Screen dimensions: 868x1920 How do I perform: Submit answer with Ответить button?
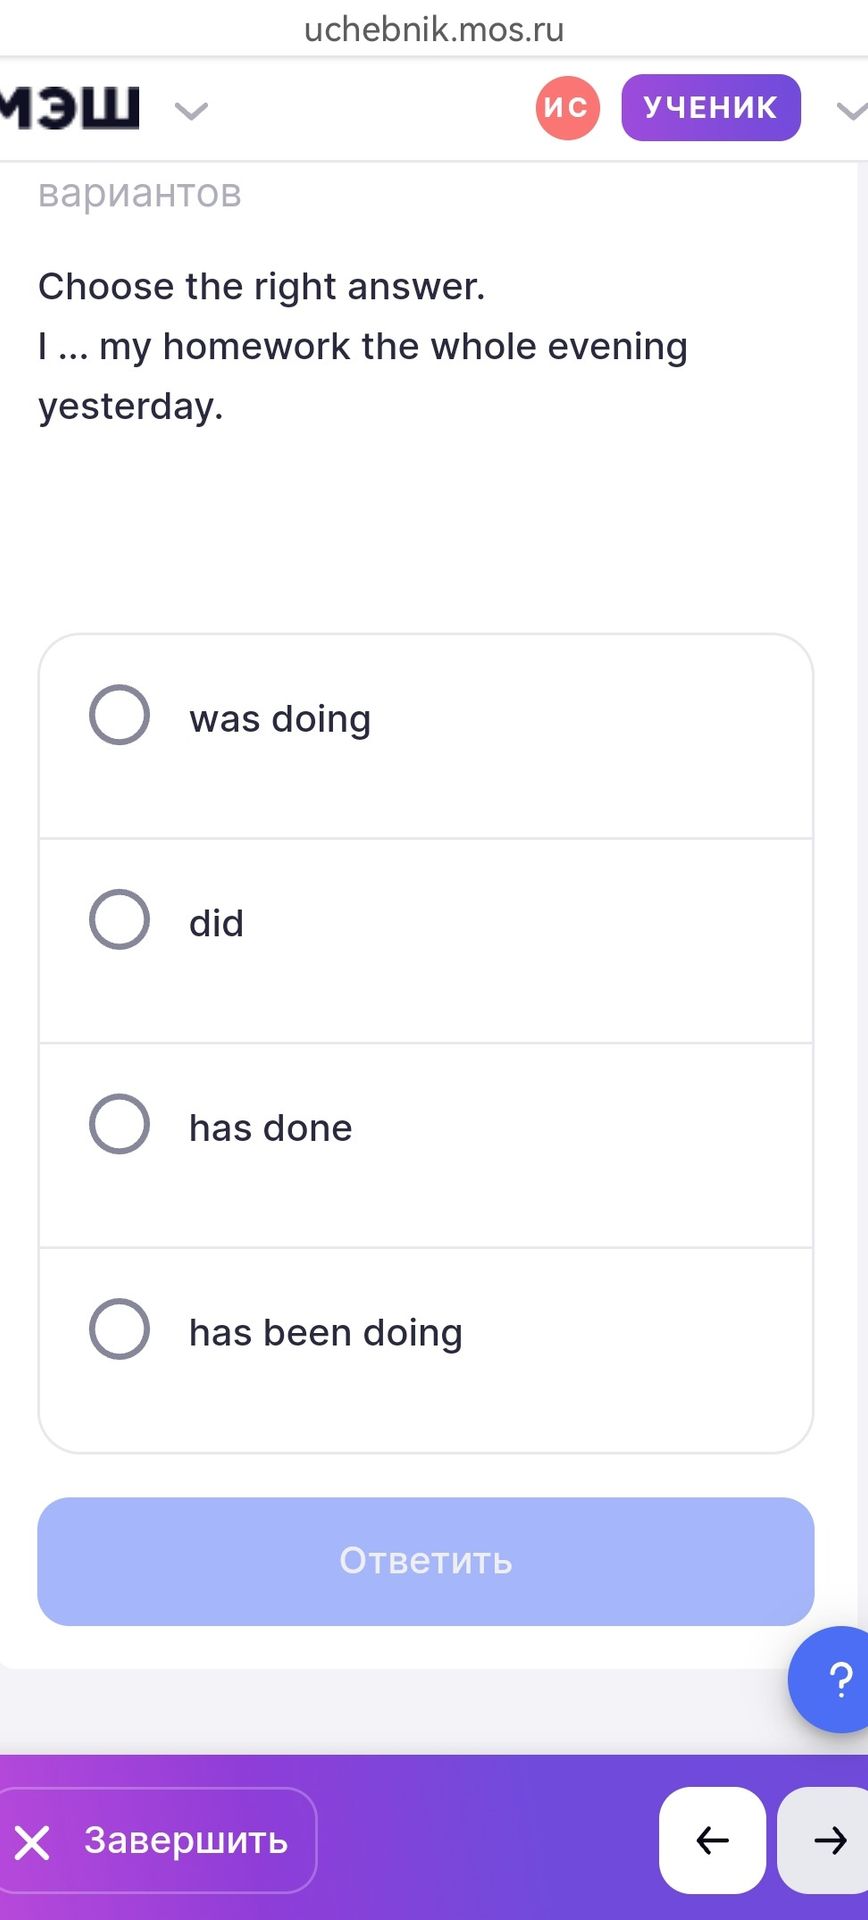[x=426, y=1561]
